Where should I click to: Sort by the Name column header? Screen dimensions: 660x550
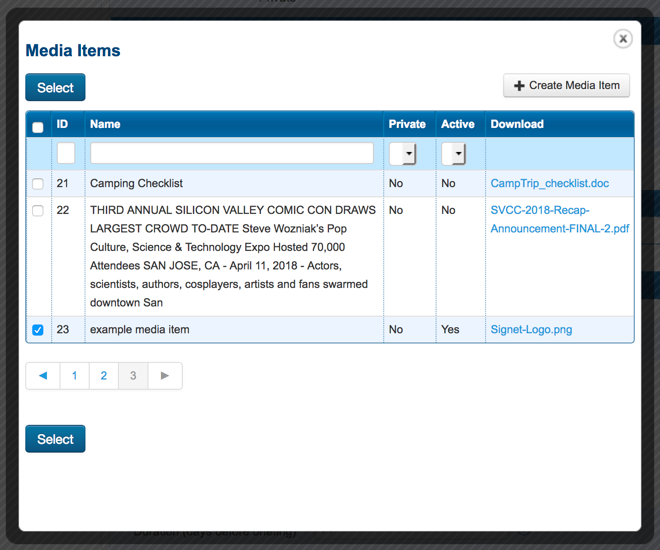coord(105,124)
